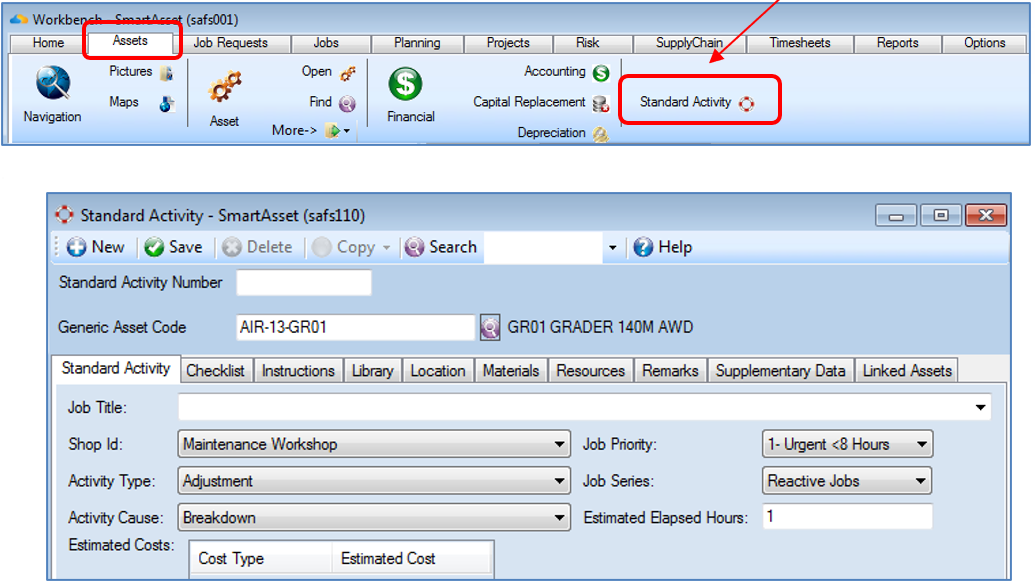
Task: Switch to the Resources tab
Action: tap(591, 371)
